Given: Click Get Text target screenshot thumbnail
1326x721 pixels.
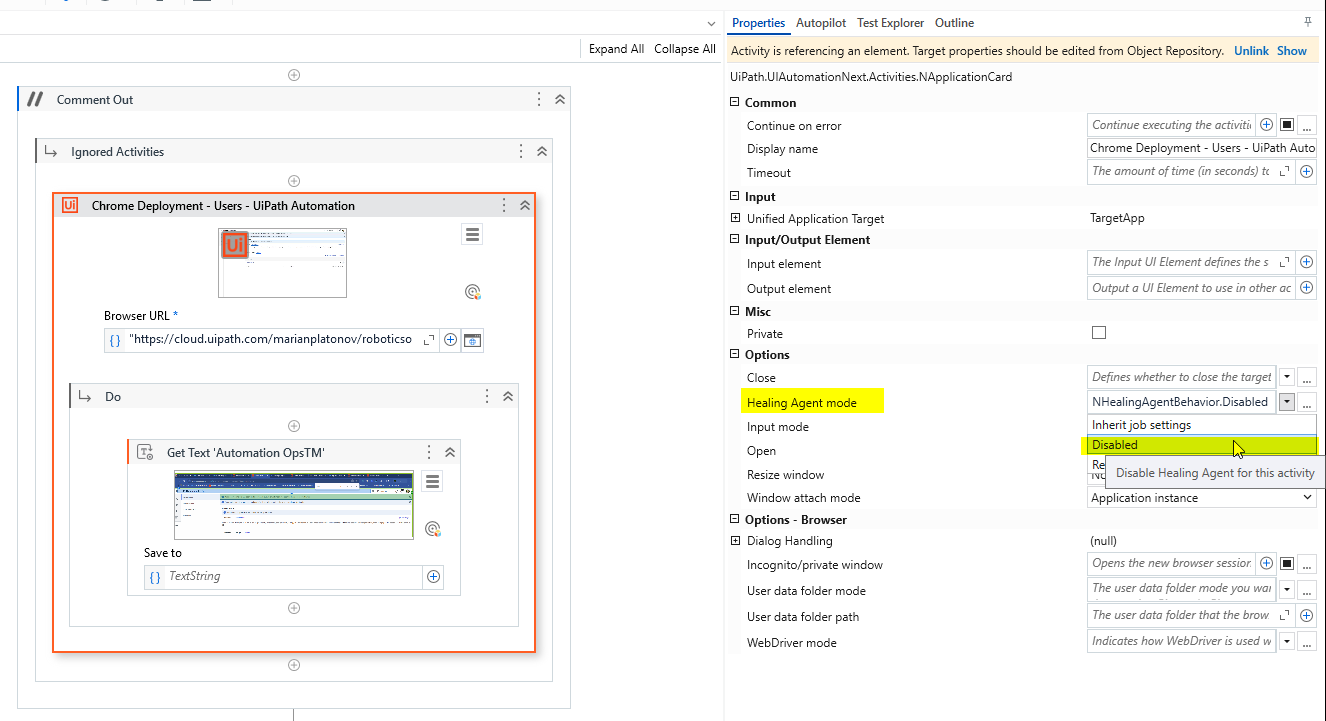Looking at the screenshot, I should tap(294, 506).
